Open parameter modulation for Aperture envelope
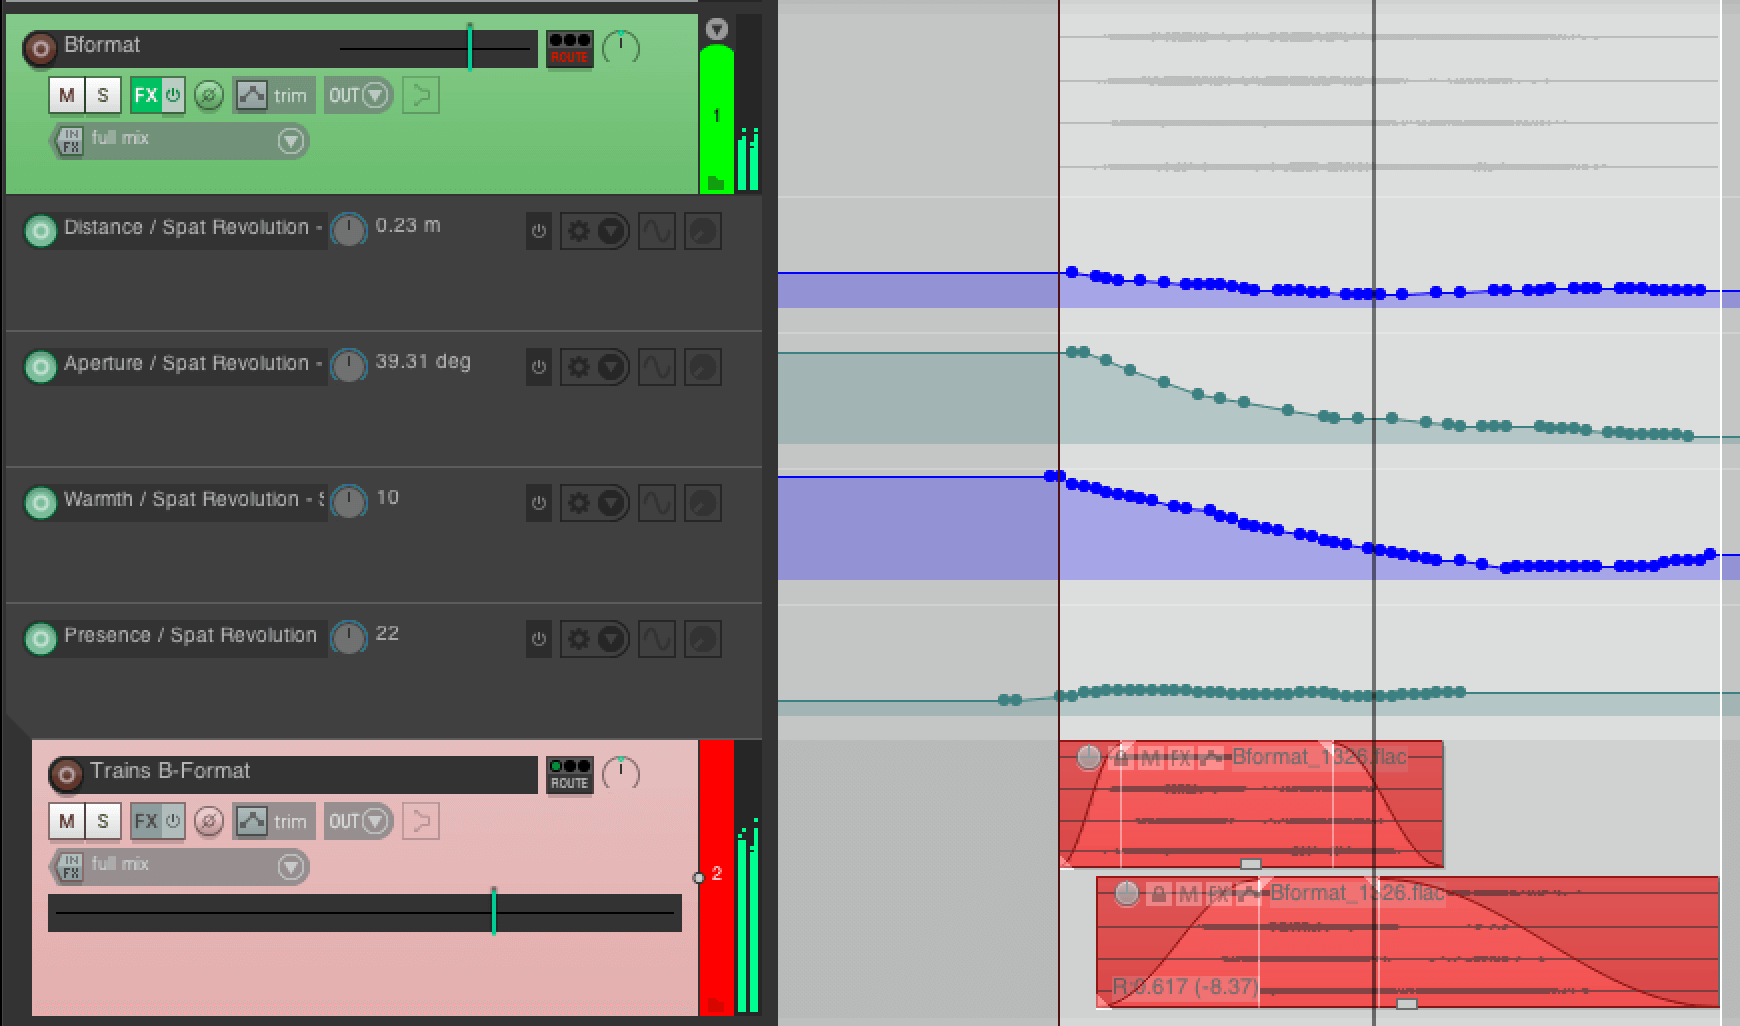1740x1026 pixels. [656, 367]
